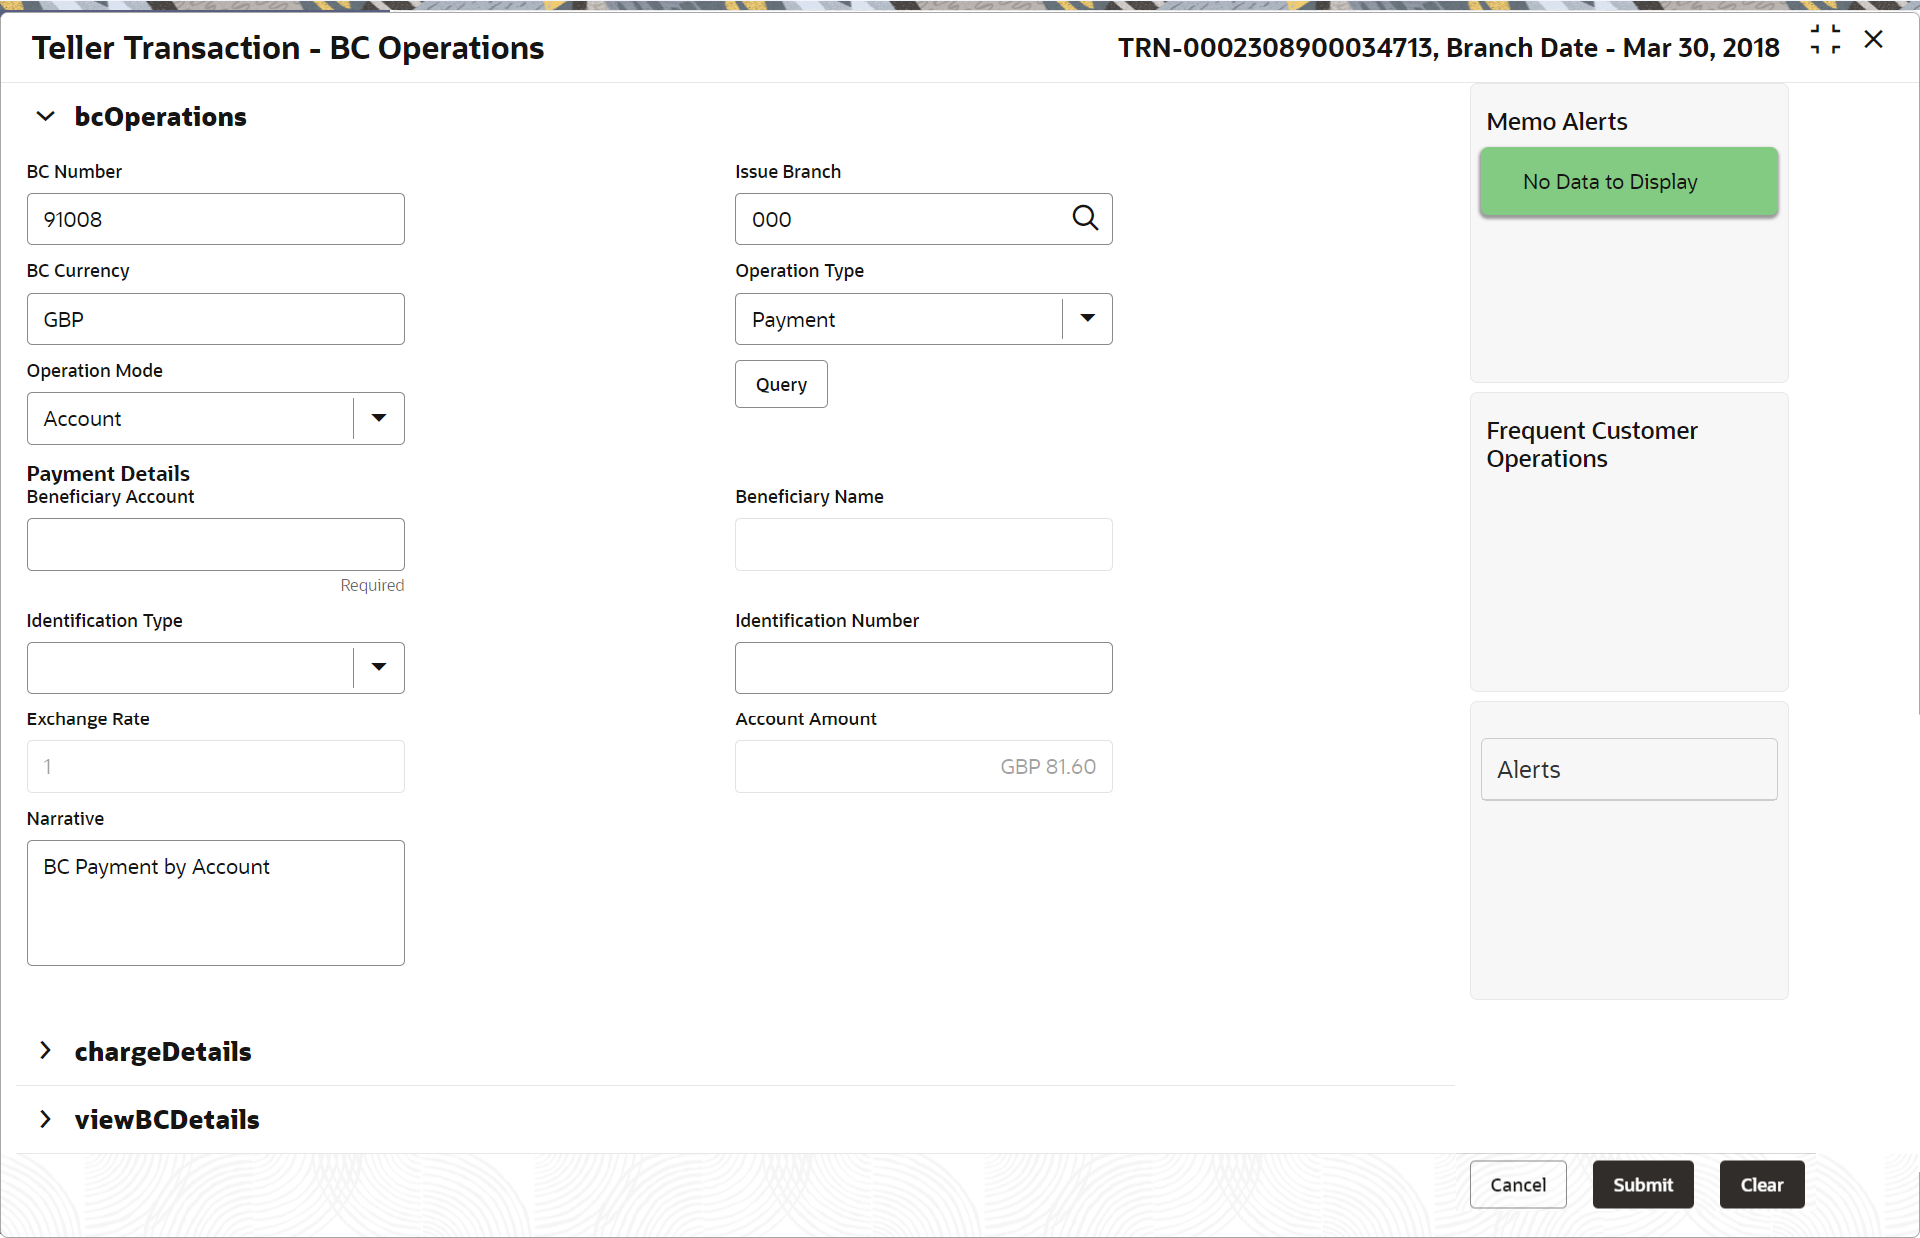
Task: Open the Alerts panel header
Action: point(1628,769)
